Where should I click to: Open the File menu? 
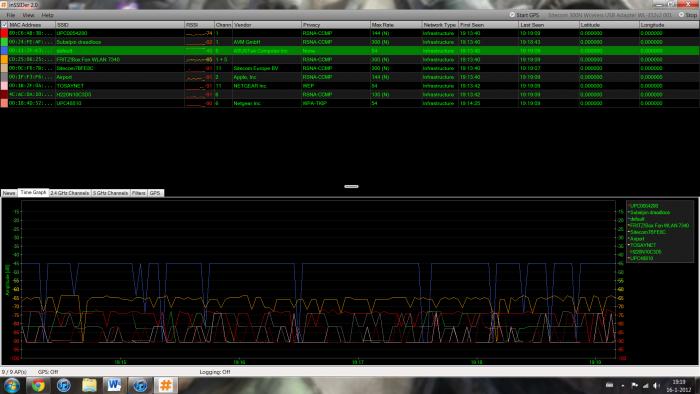pyautogui.click(x=11, y=15)
